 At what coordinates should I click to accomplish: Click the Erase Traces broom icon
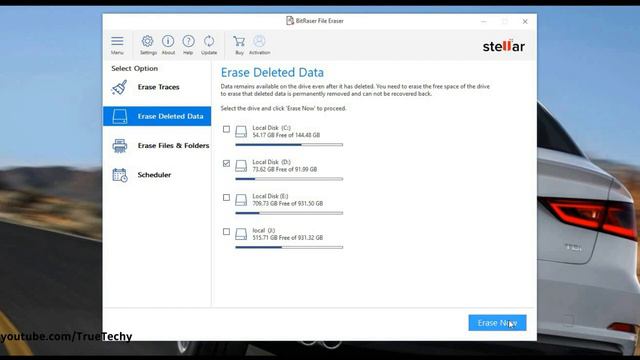point(120,87)
